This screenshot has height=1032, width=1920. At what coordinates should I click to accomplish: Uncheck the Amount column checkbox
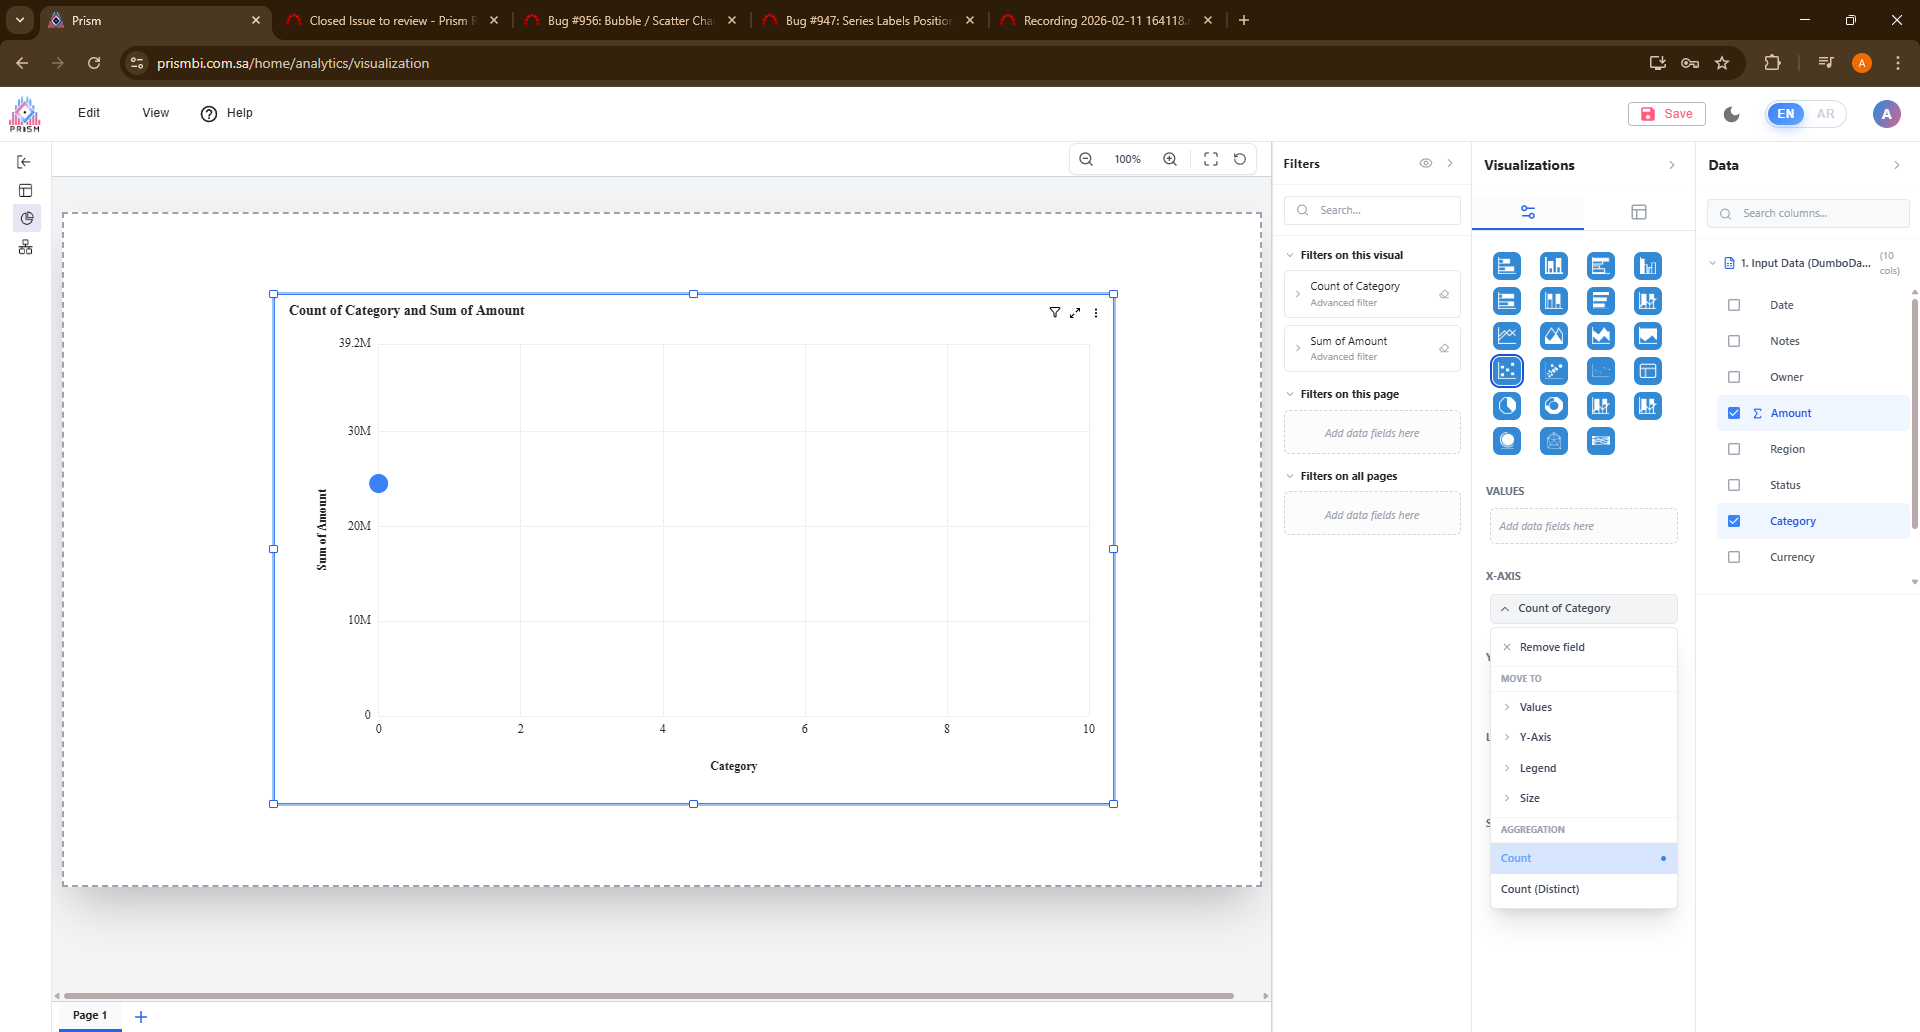click(x=1734, y=413)
